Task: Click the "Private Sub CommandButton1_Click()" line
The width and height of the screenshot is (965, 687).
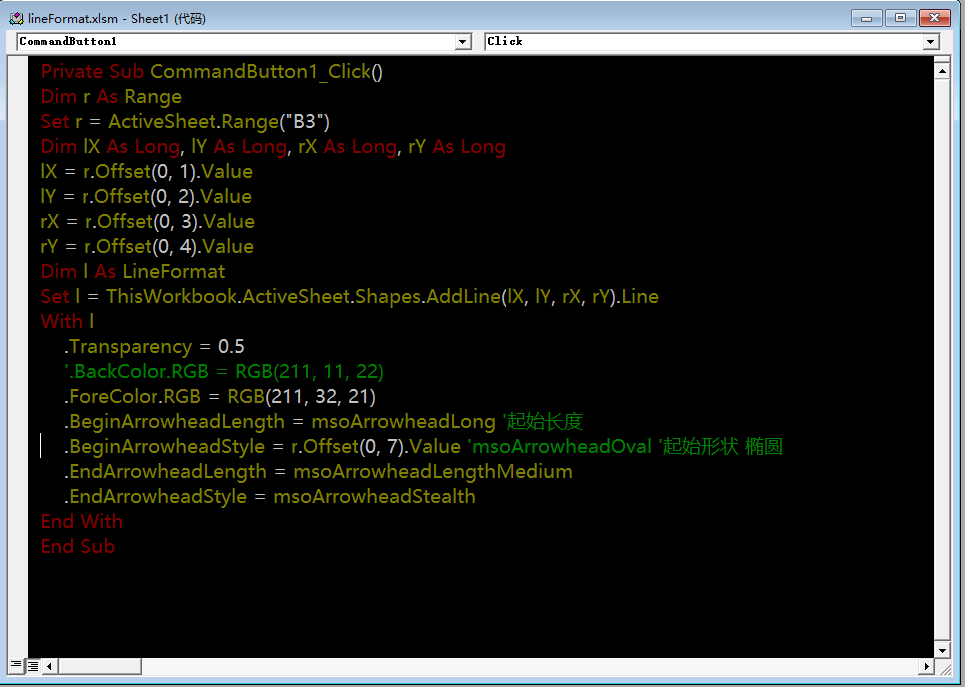Action: point(212,71)
